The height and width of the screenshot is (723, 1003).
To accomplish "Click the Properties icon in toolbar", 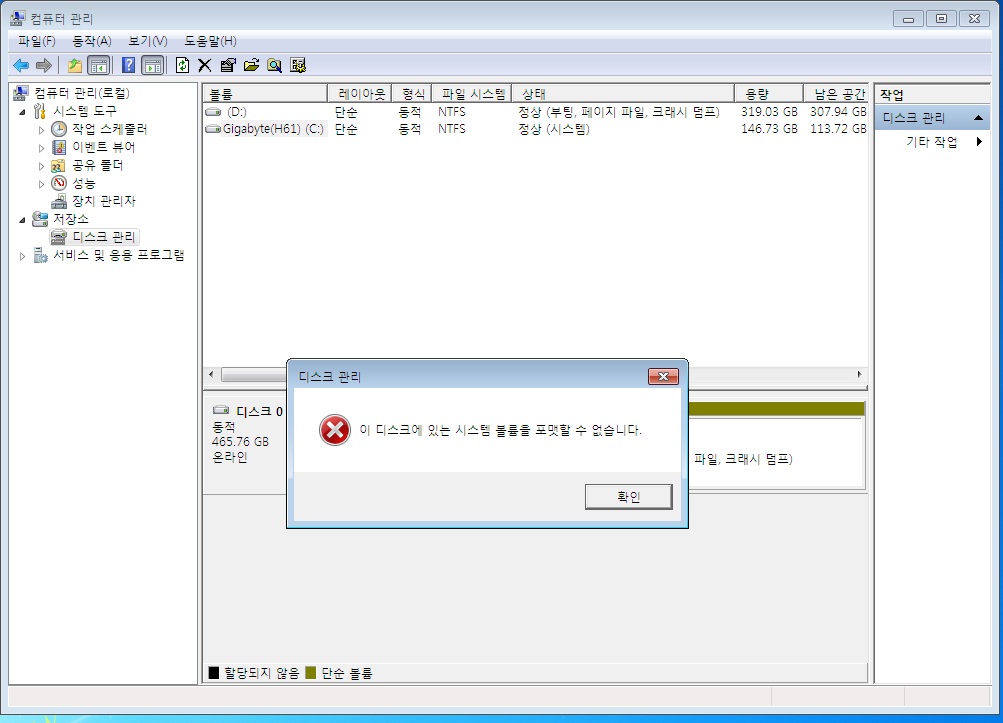I will [228, 66].
